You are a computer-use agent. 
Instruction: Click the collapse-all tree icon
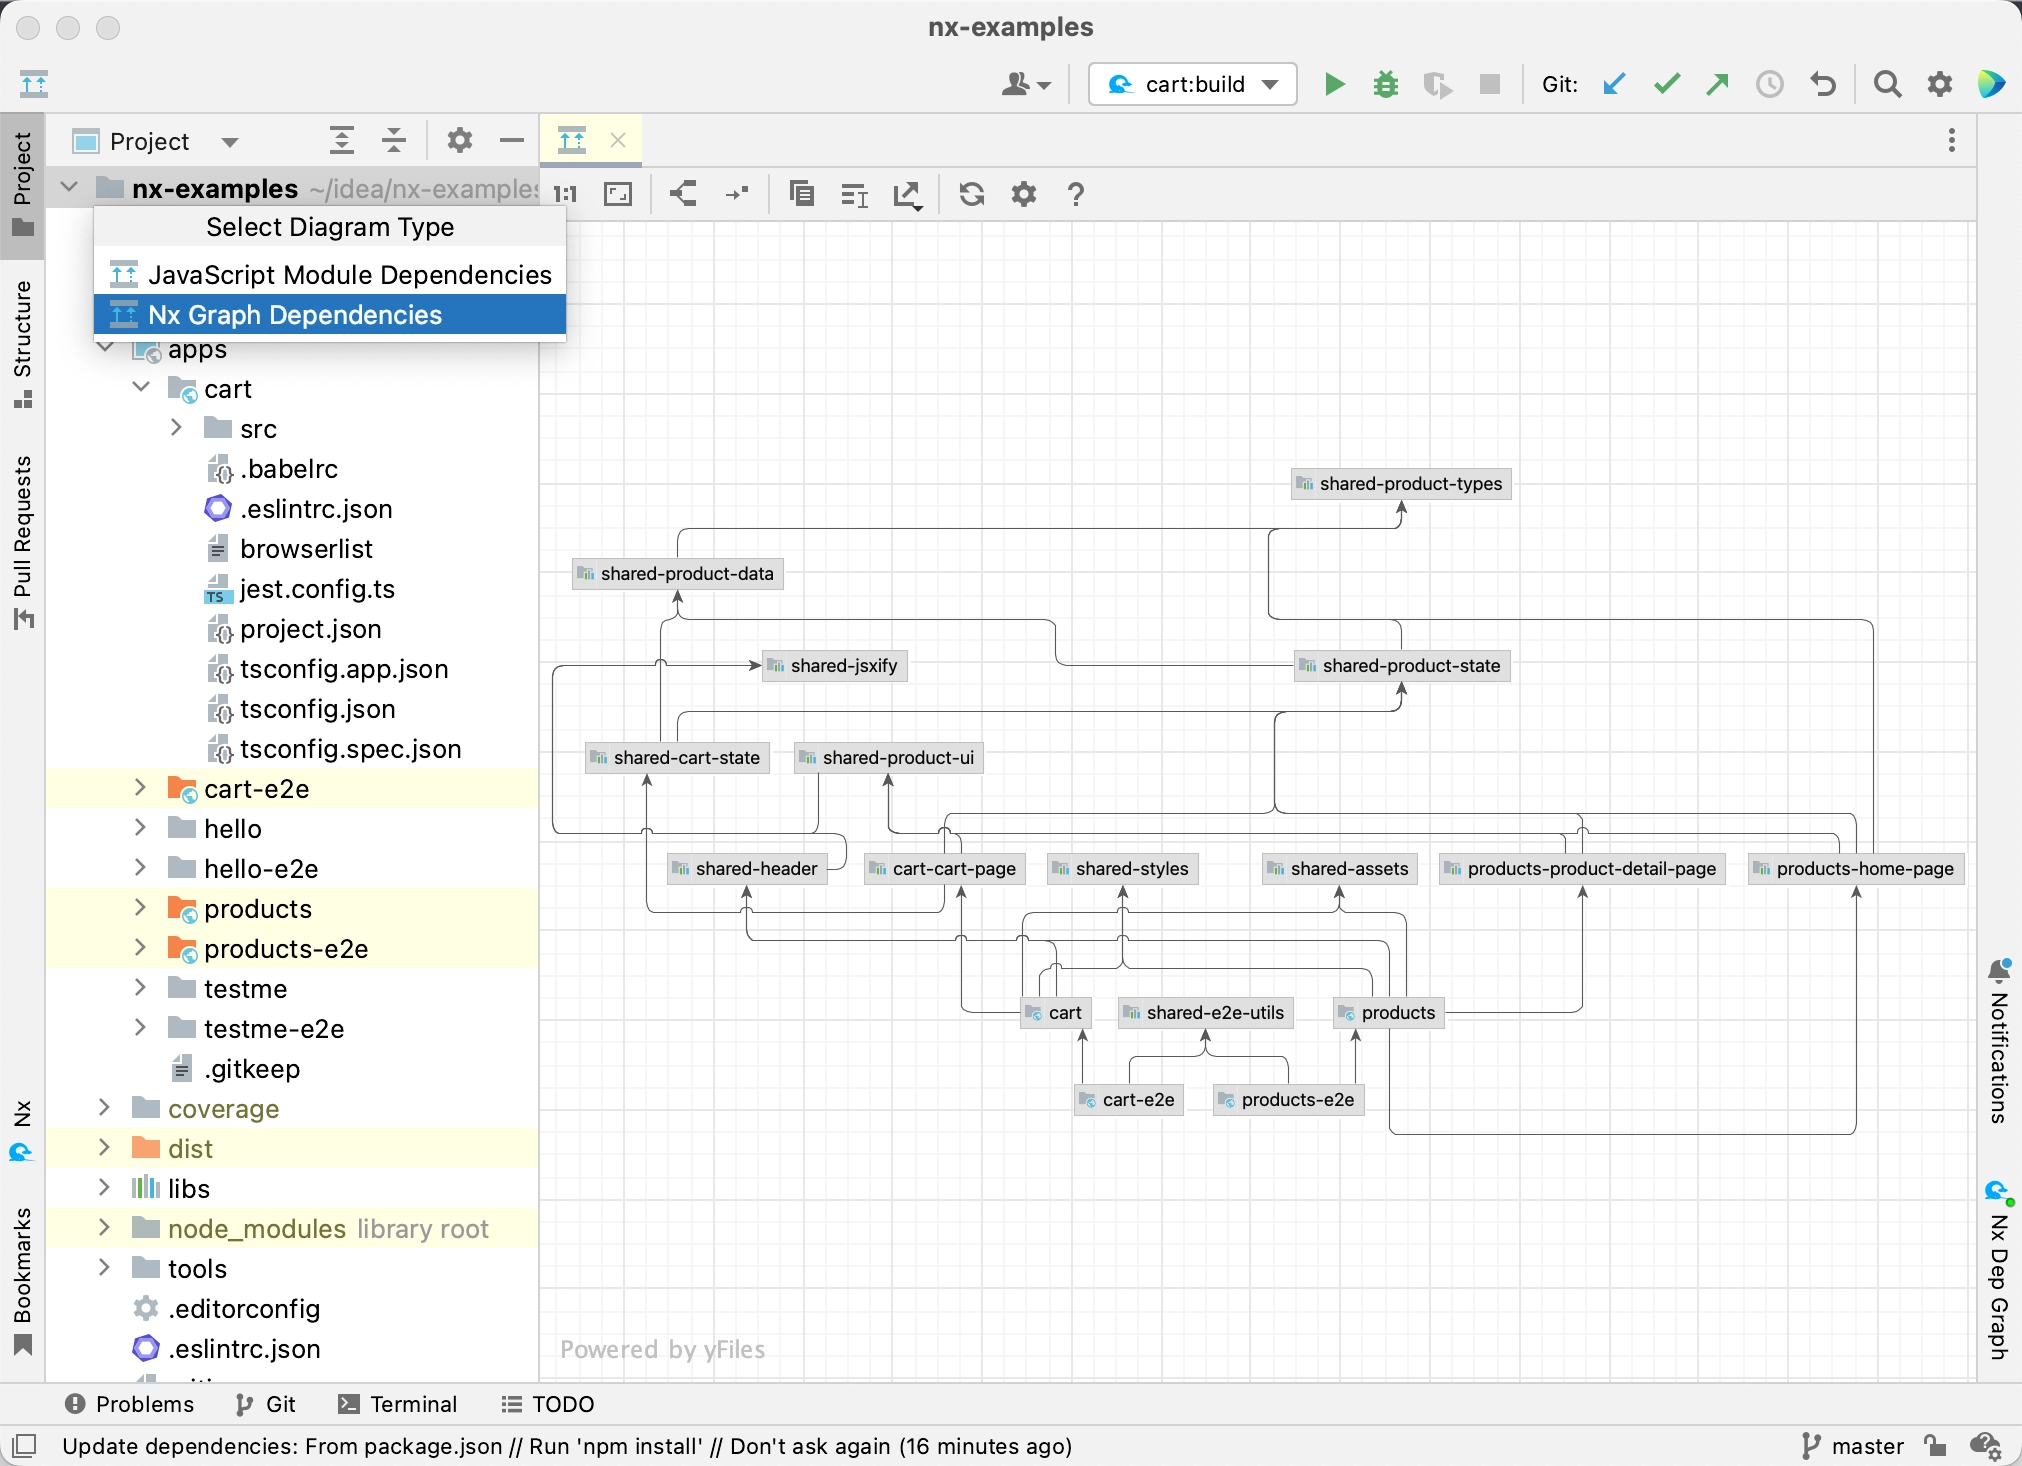(x=392, y=141)
